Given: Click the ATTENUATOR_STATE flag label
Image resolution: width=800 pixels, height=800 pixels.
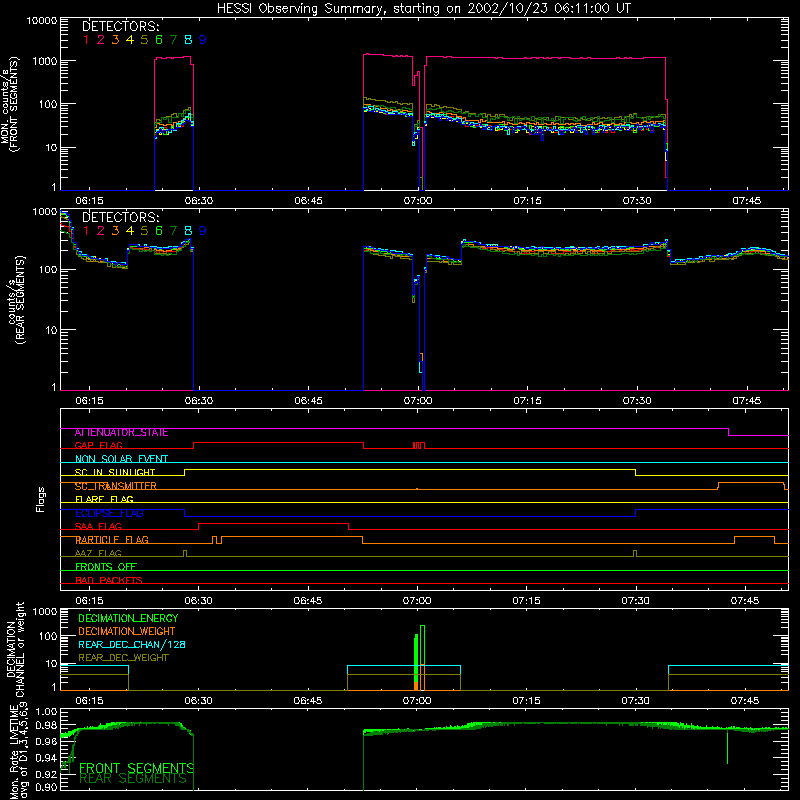Looking at the screenshot, I should click(121, 433).
